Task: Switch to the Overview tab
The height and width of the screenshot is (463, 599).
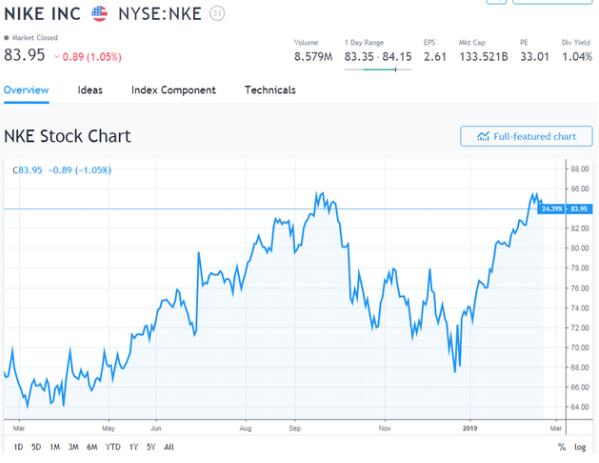Action: (x=26, y=90)
